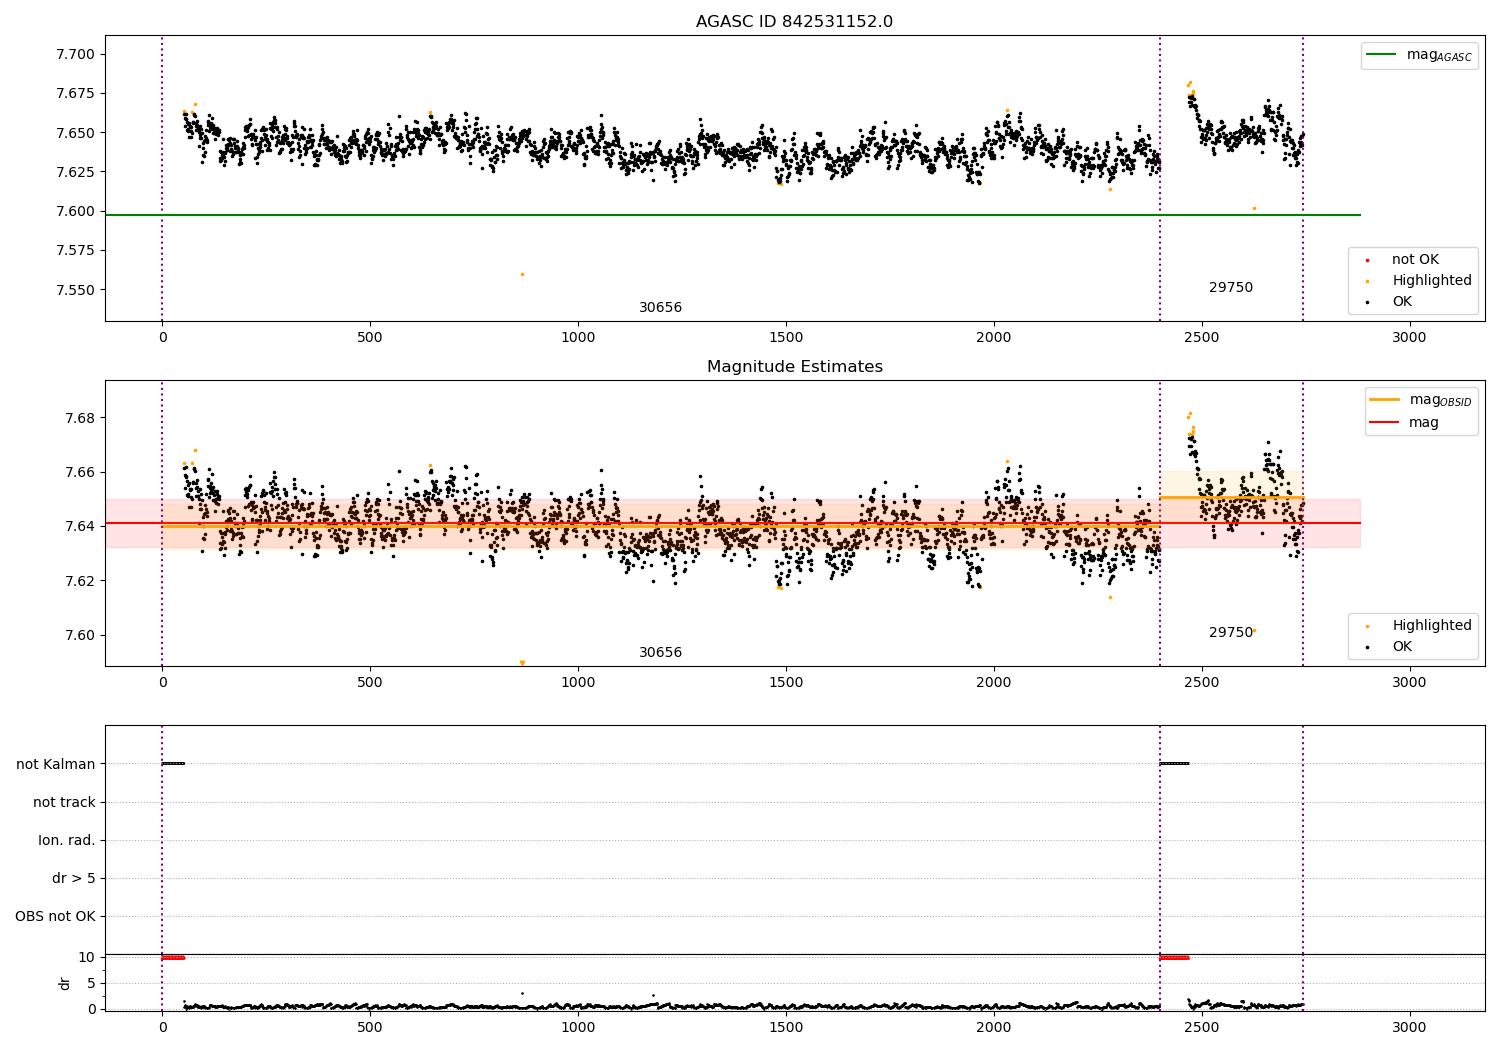1500x1050 pixels.
Task: Click the 'not Kalman' axis label
Action: click(56, 764)
